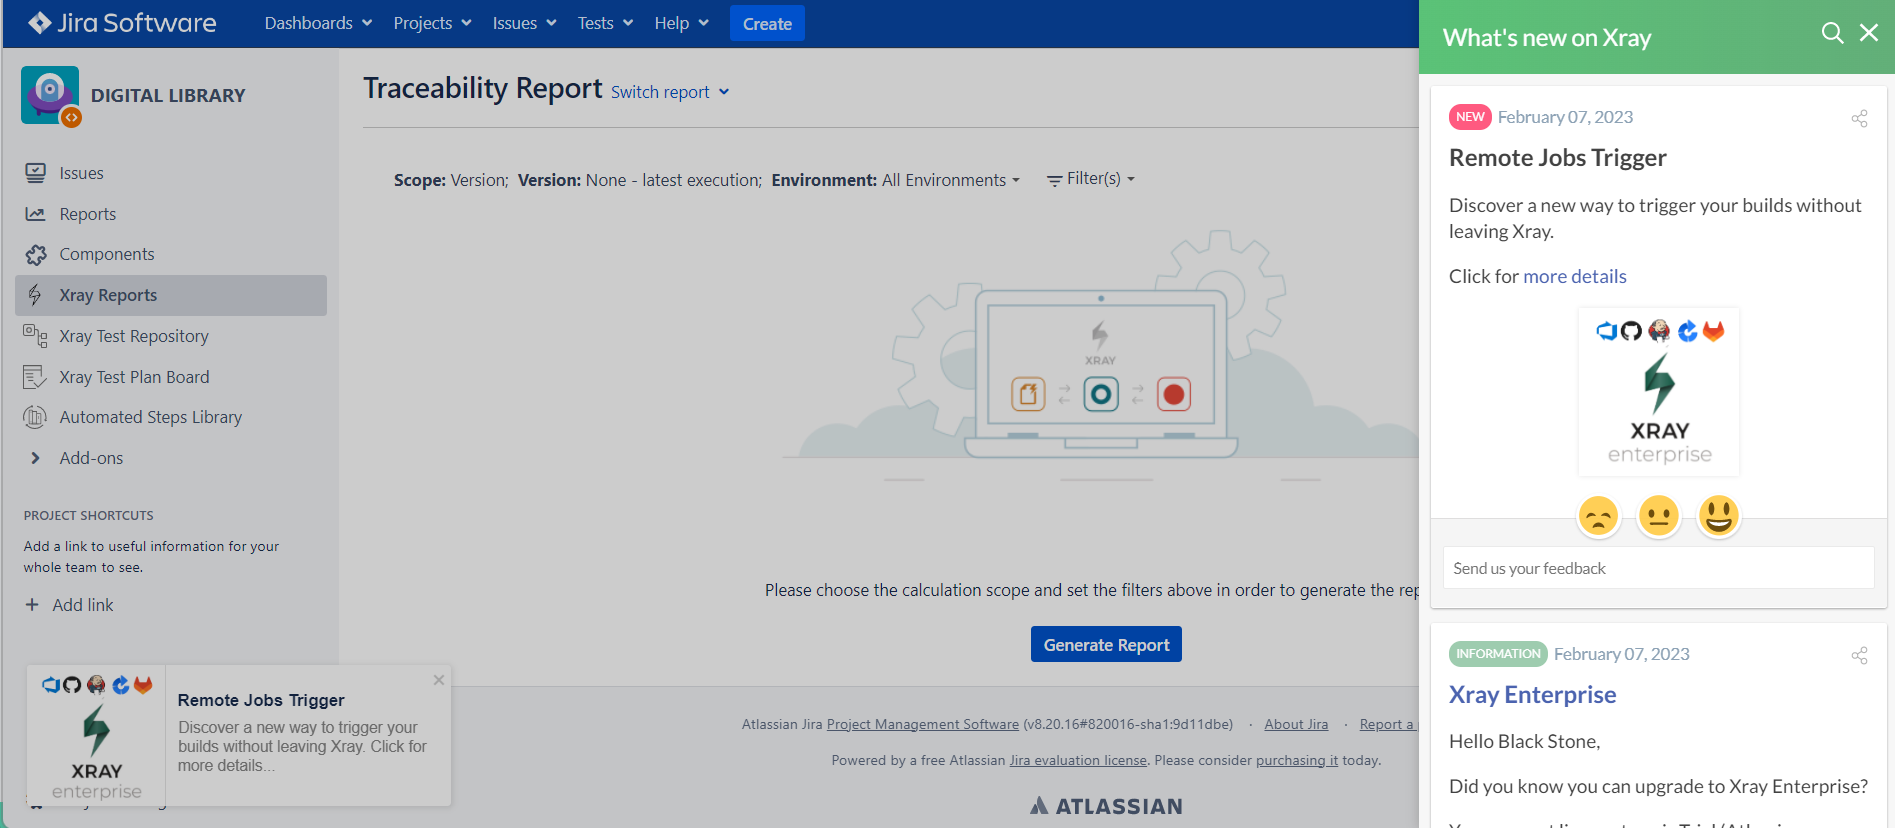Open the Switch report dropdown
The image size is (1896, 828).
(x=670, y=92)
